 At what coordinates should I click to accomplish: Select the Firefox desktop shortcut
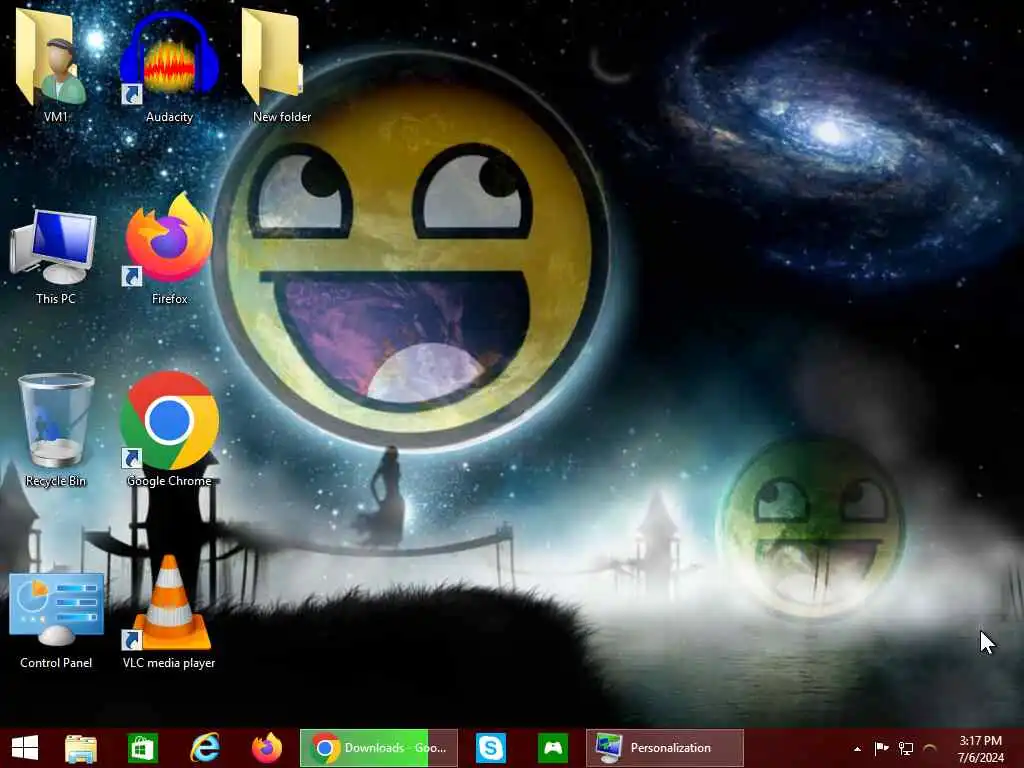tap(169, 238)
